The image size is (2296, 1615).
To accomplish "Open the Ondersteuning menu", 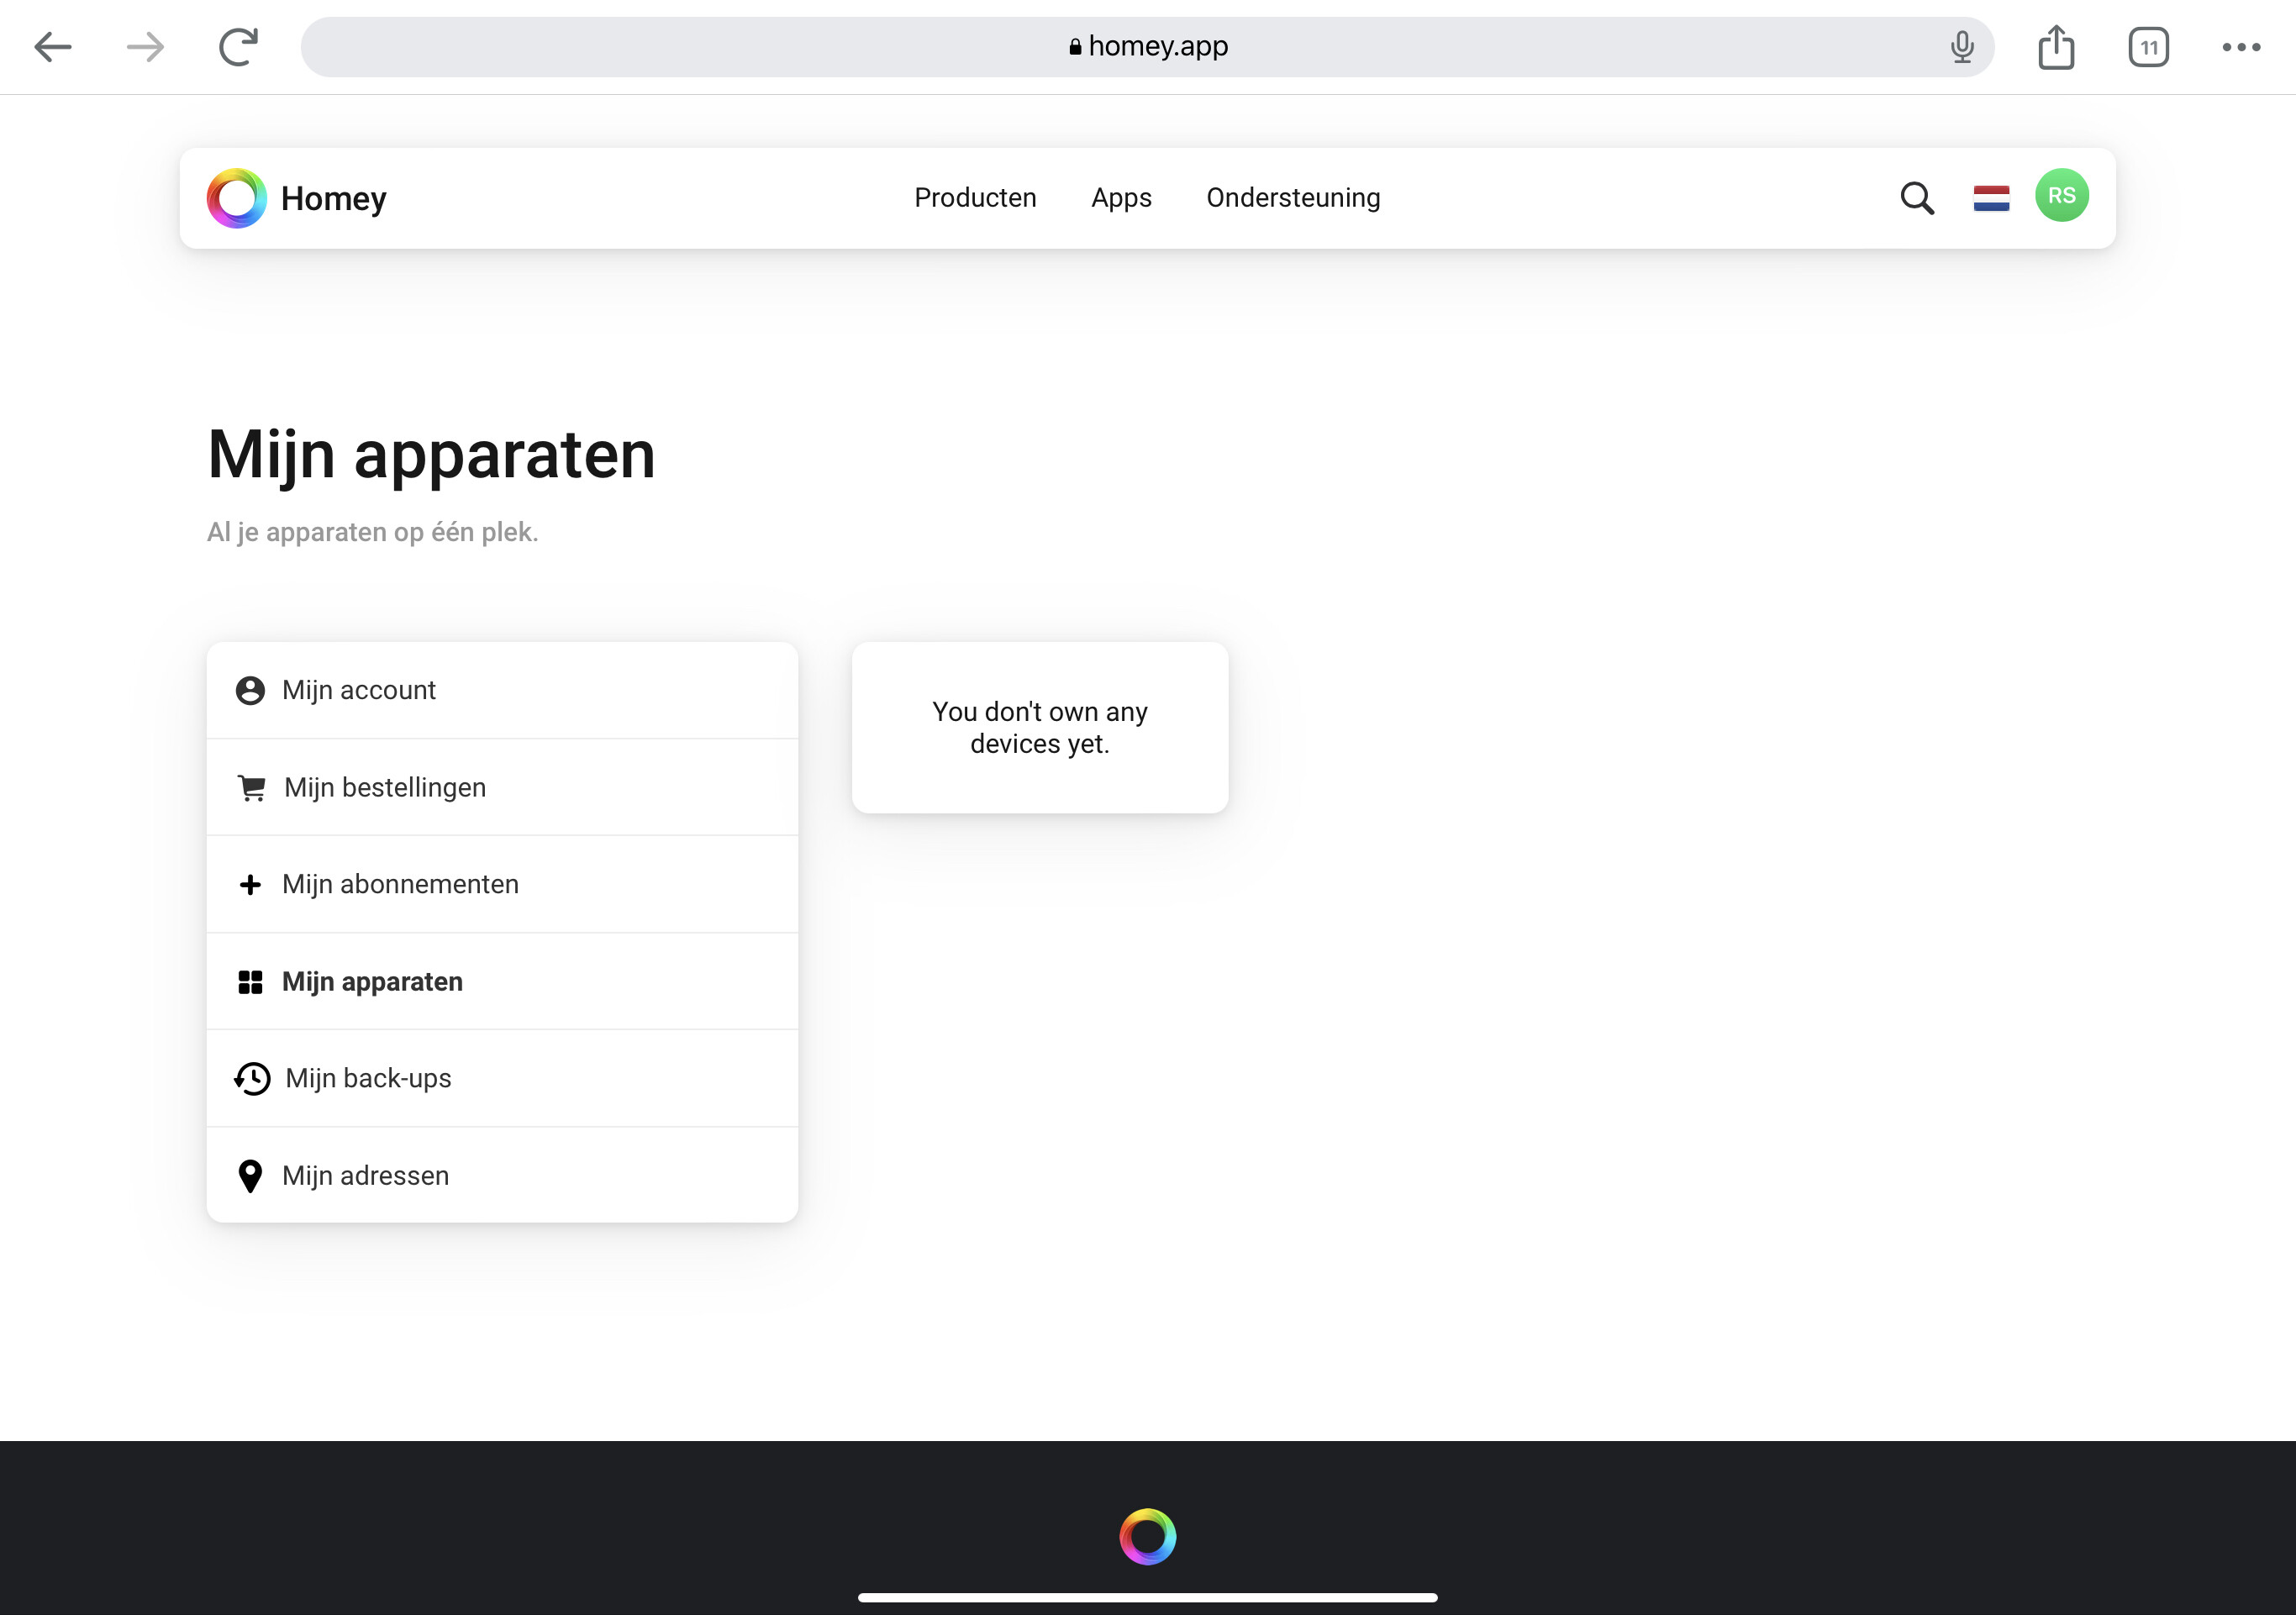I will click(x=1293, y=198).
